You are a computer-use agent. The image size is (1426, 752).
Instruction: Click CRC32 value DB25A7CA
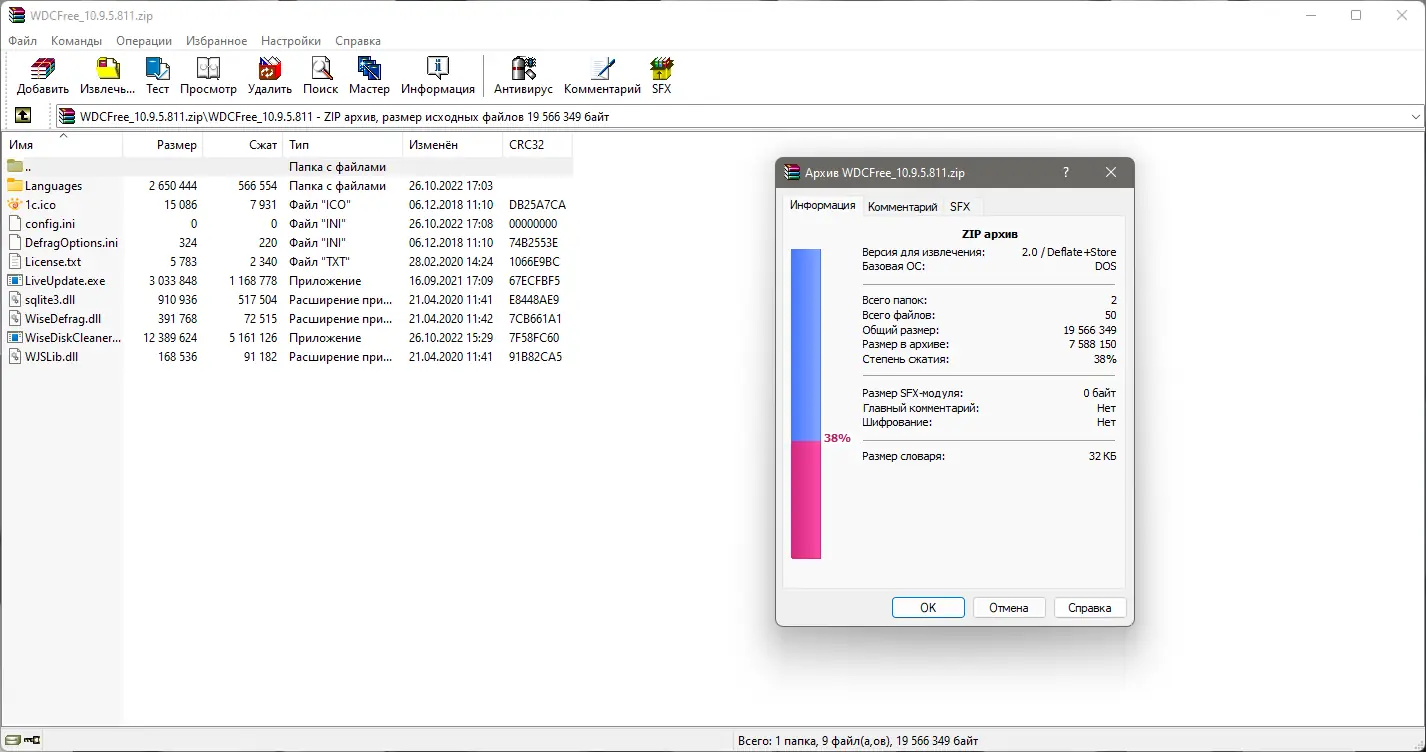(x=537, y=205)
